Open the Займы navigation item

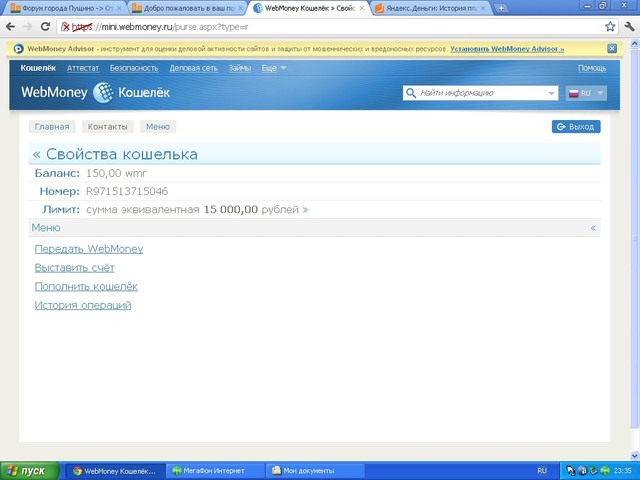click(240, 68)
